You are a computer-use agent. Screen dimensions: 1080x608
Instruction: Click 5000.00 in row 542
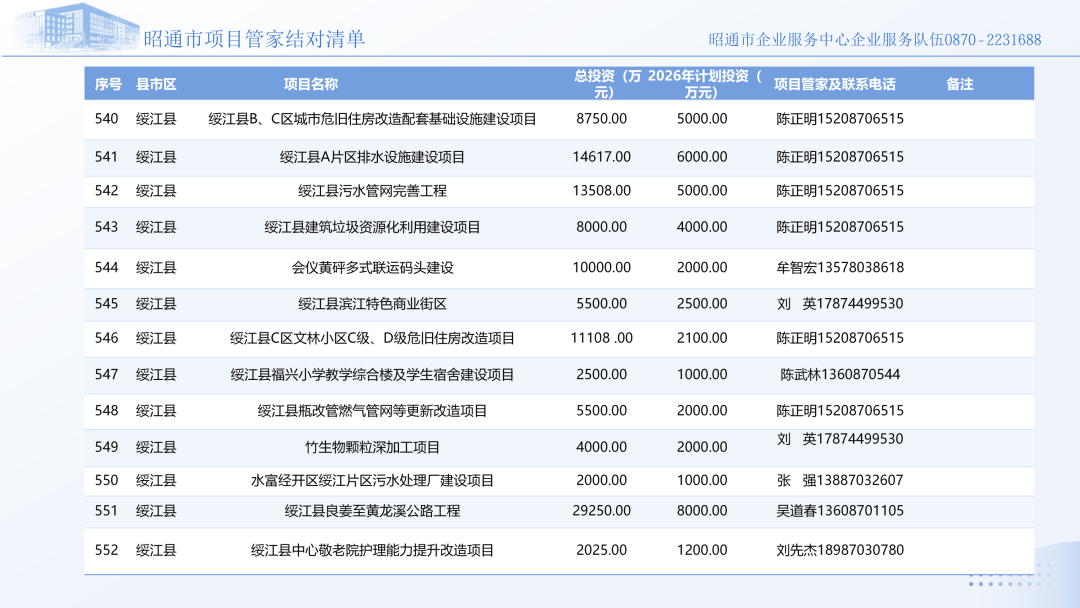[x=702, y=191]
